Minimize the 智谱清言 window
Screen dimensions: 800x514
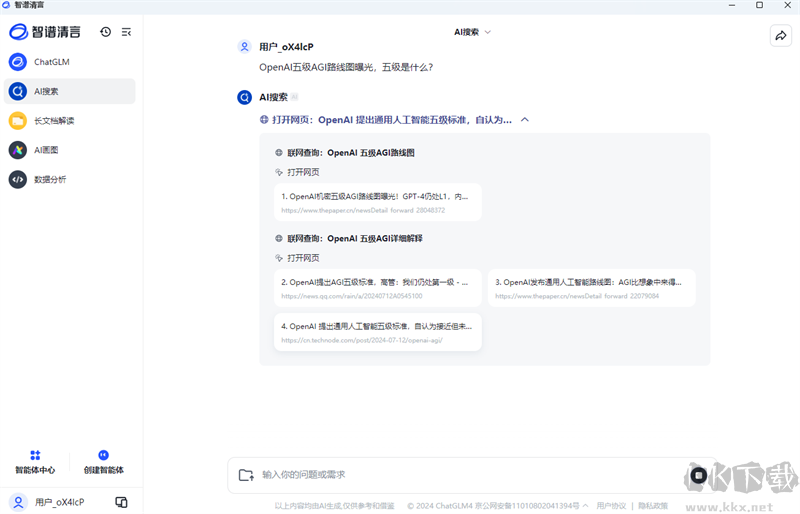pos(732,5)
